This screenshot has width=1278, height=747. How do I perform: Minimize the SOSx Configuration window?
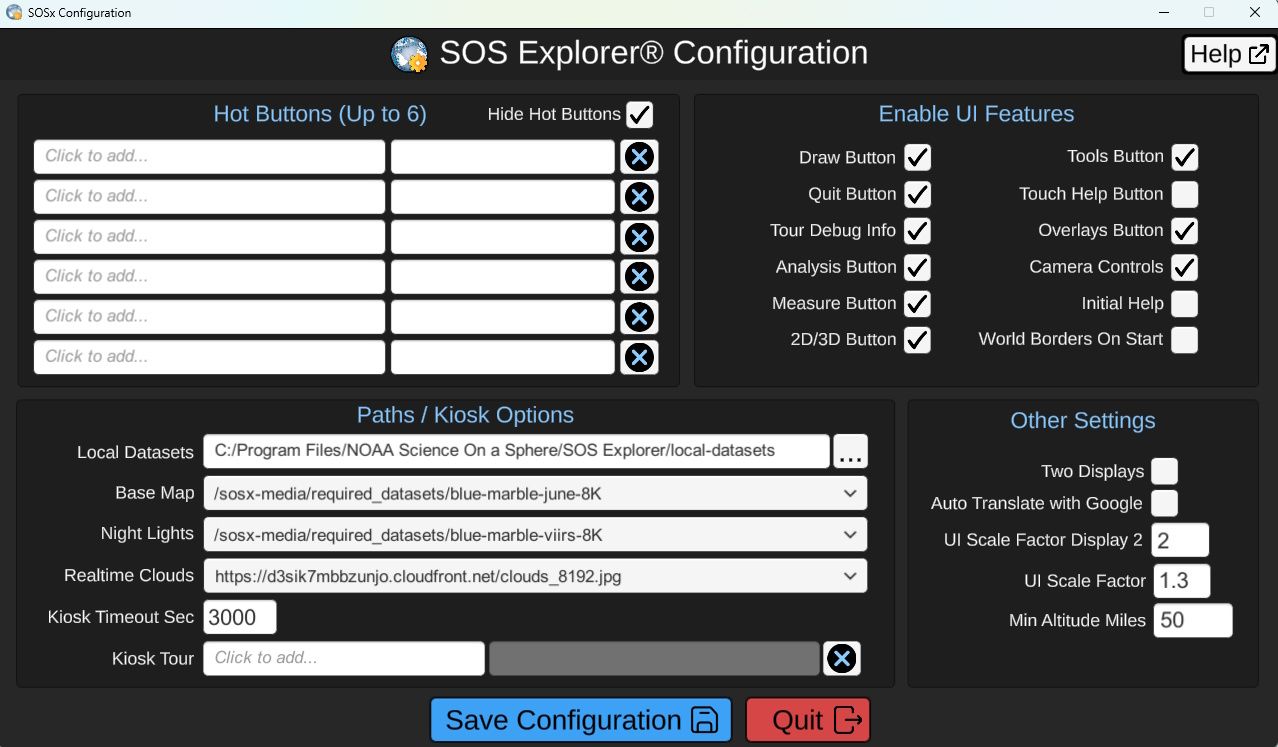1162,13
